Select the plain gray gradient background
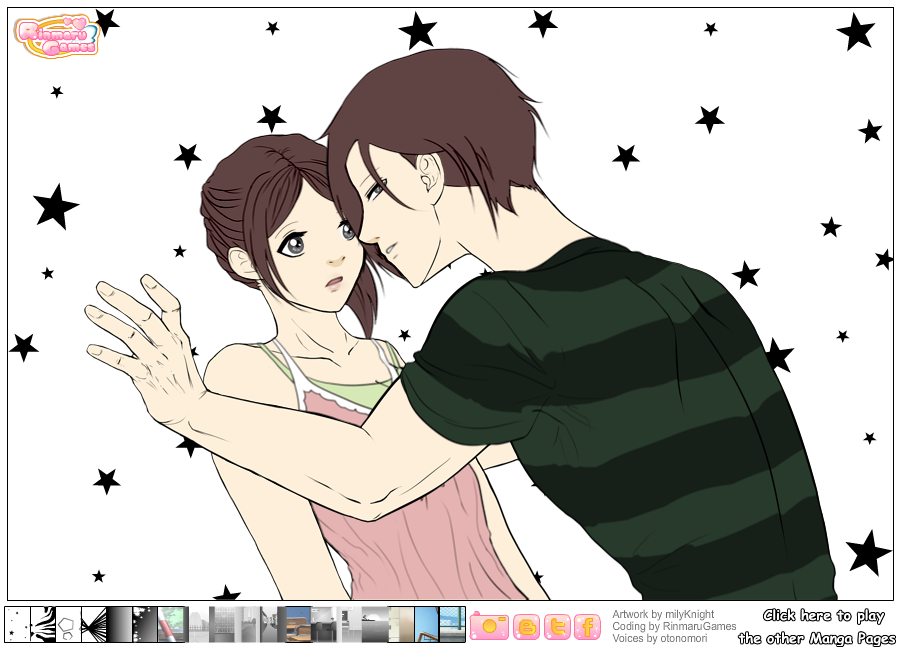The image size is (900, 650). pyautogui.click(x=119, y=624)
